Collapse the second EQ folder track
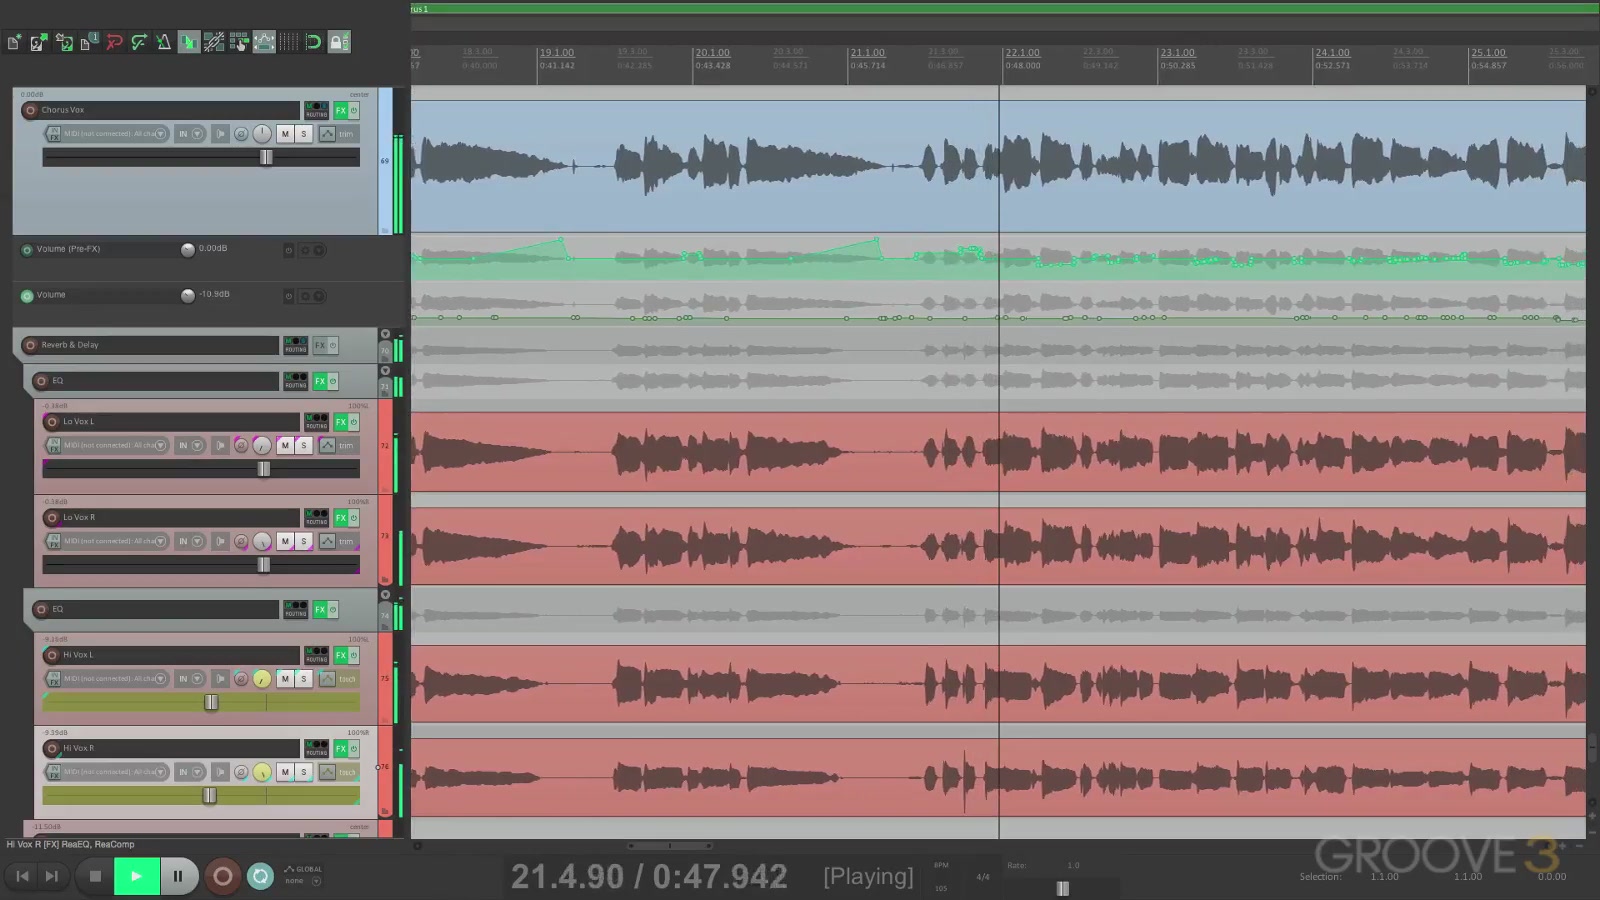 click(x=385, y=595)
